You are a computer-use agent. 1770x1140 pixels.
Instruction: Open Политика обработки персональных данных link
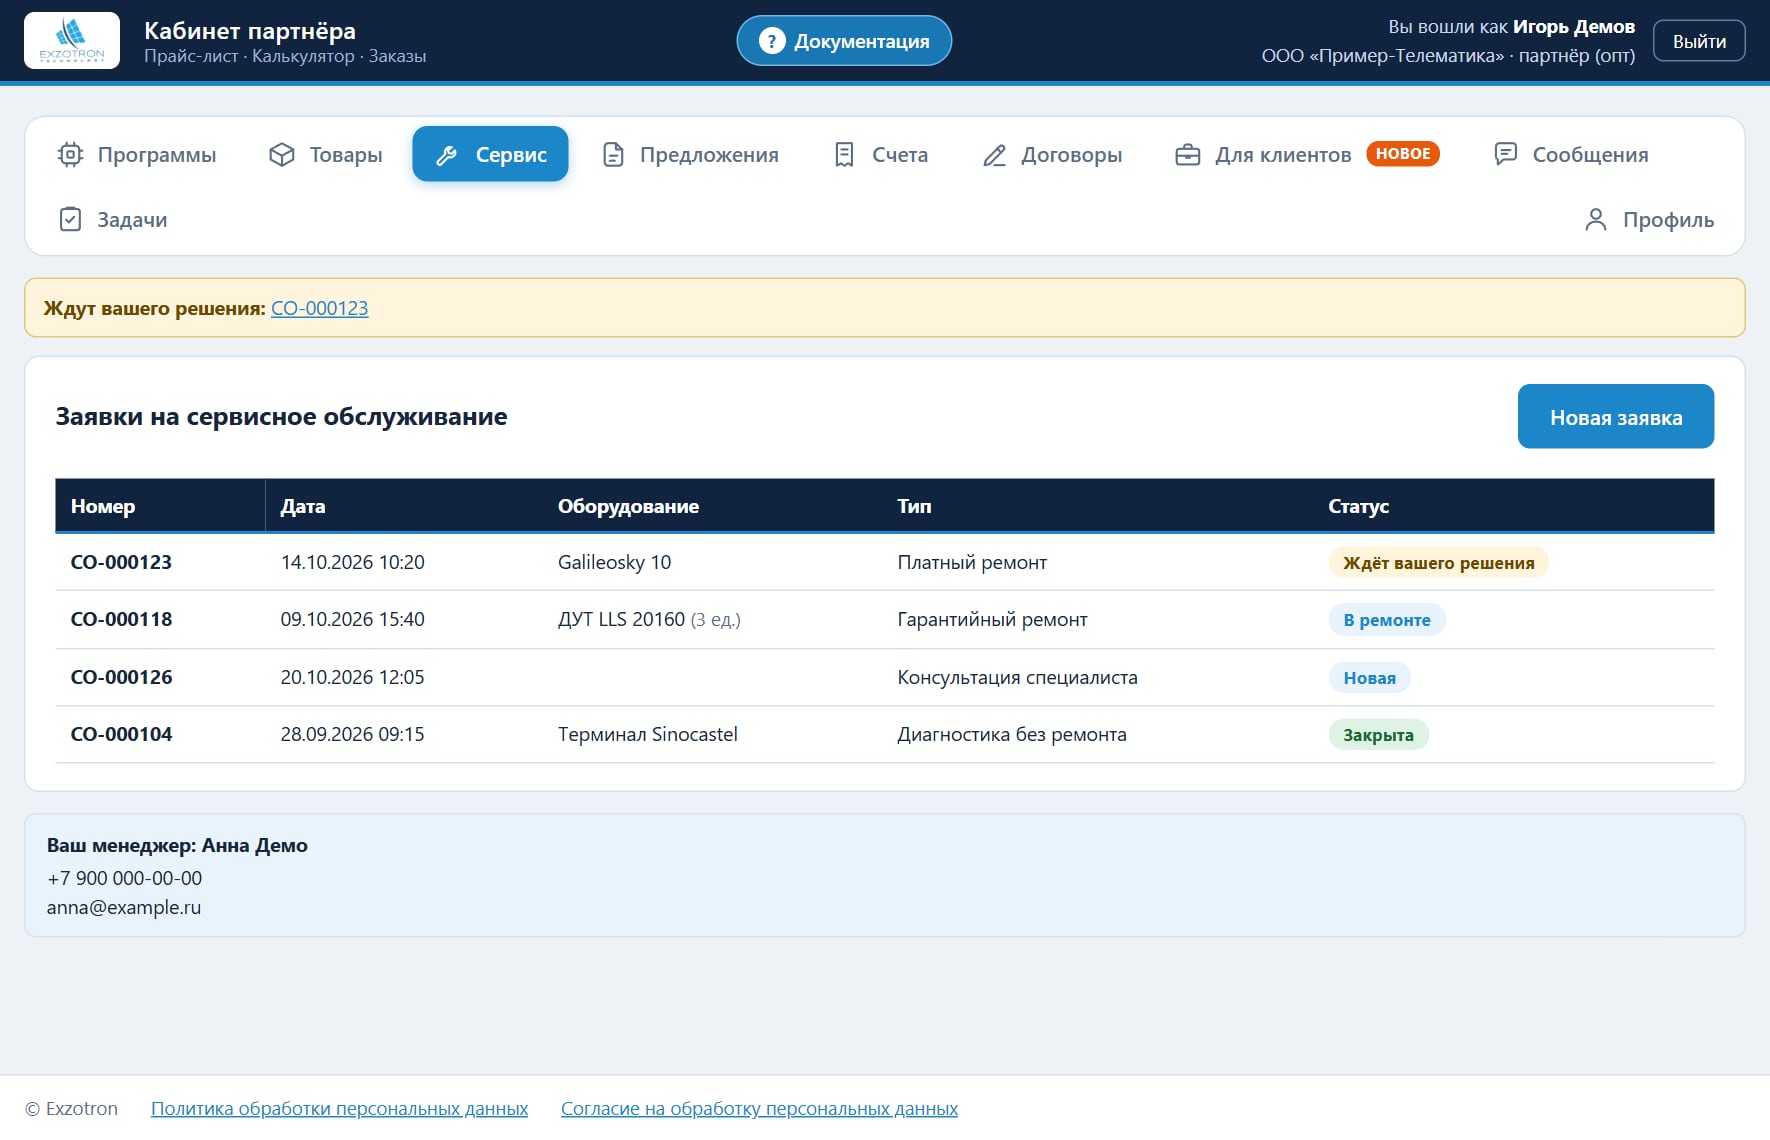tap(339, 1109)
